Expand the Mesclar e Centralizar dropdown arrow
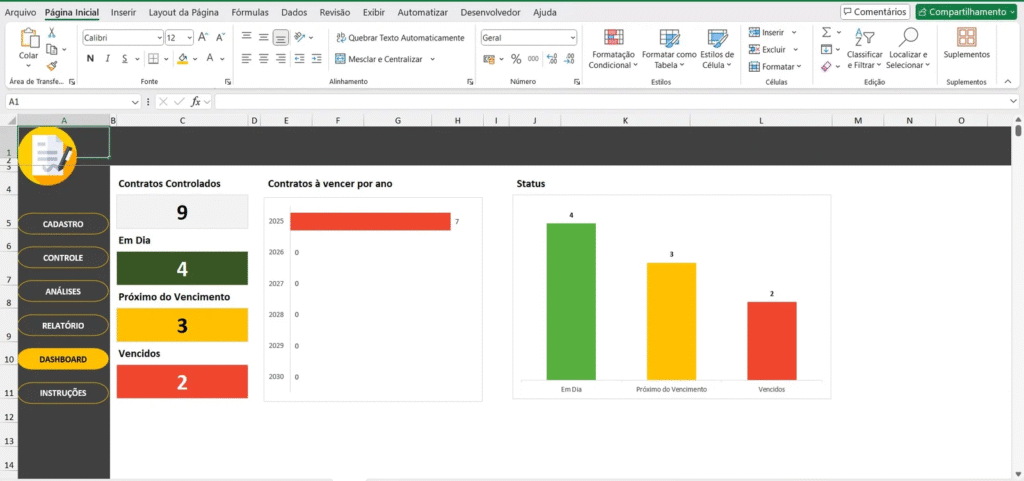 432,59
